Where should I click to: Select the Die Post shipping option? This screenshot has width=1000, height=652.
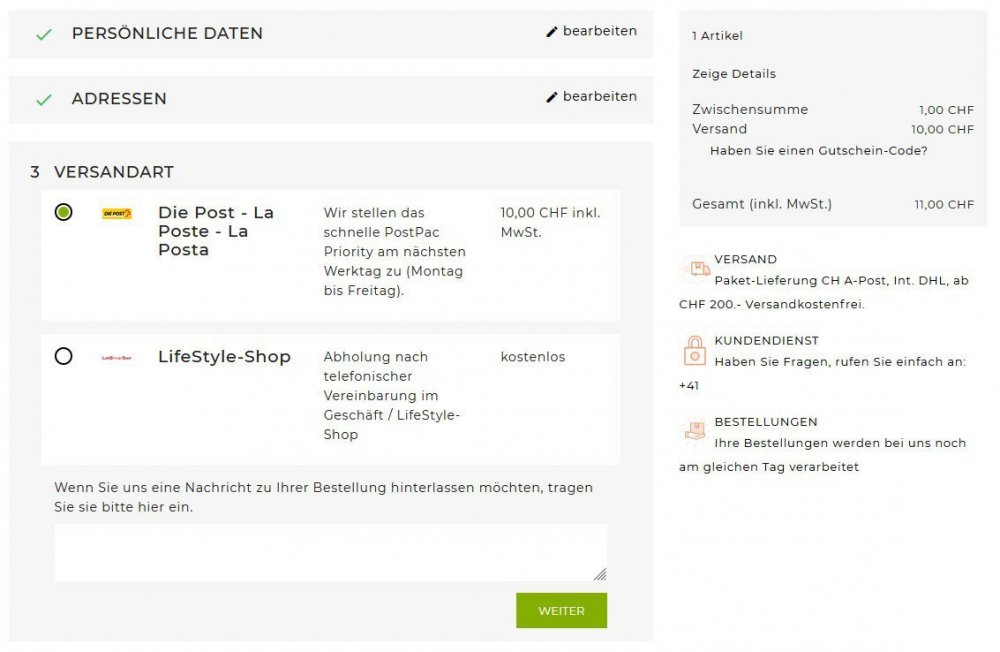pyautogui.click(x=62, y=212)
